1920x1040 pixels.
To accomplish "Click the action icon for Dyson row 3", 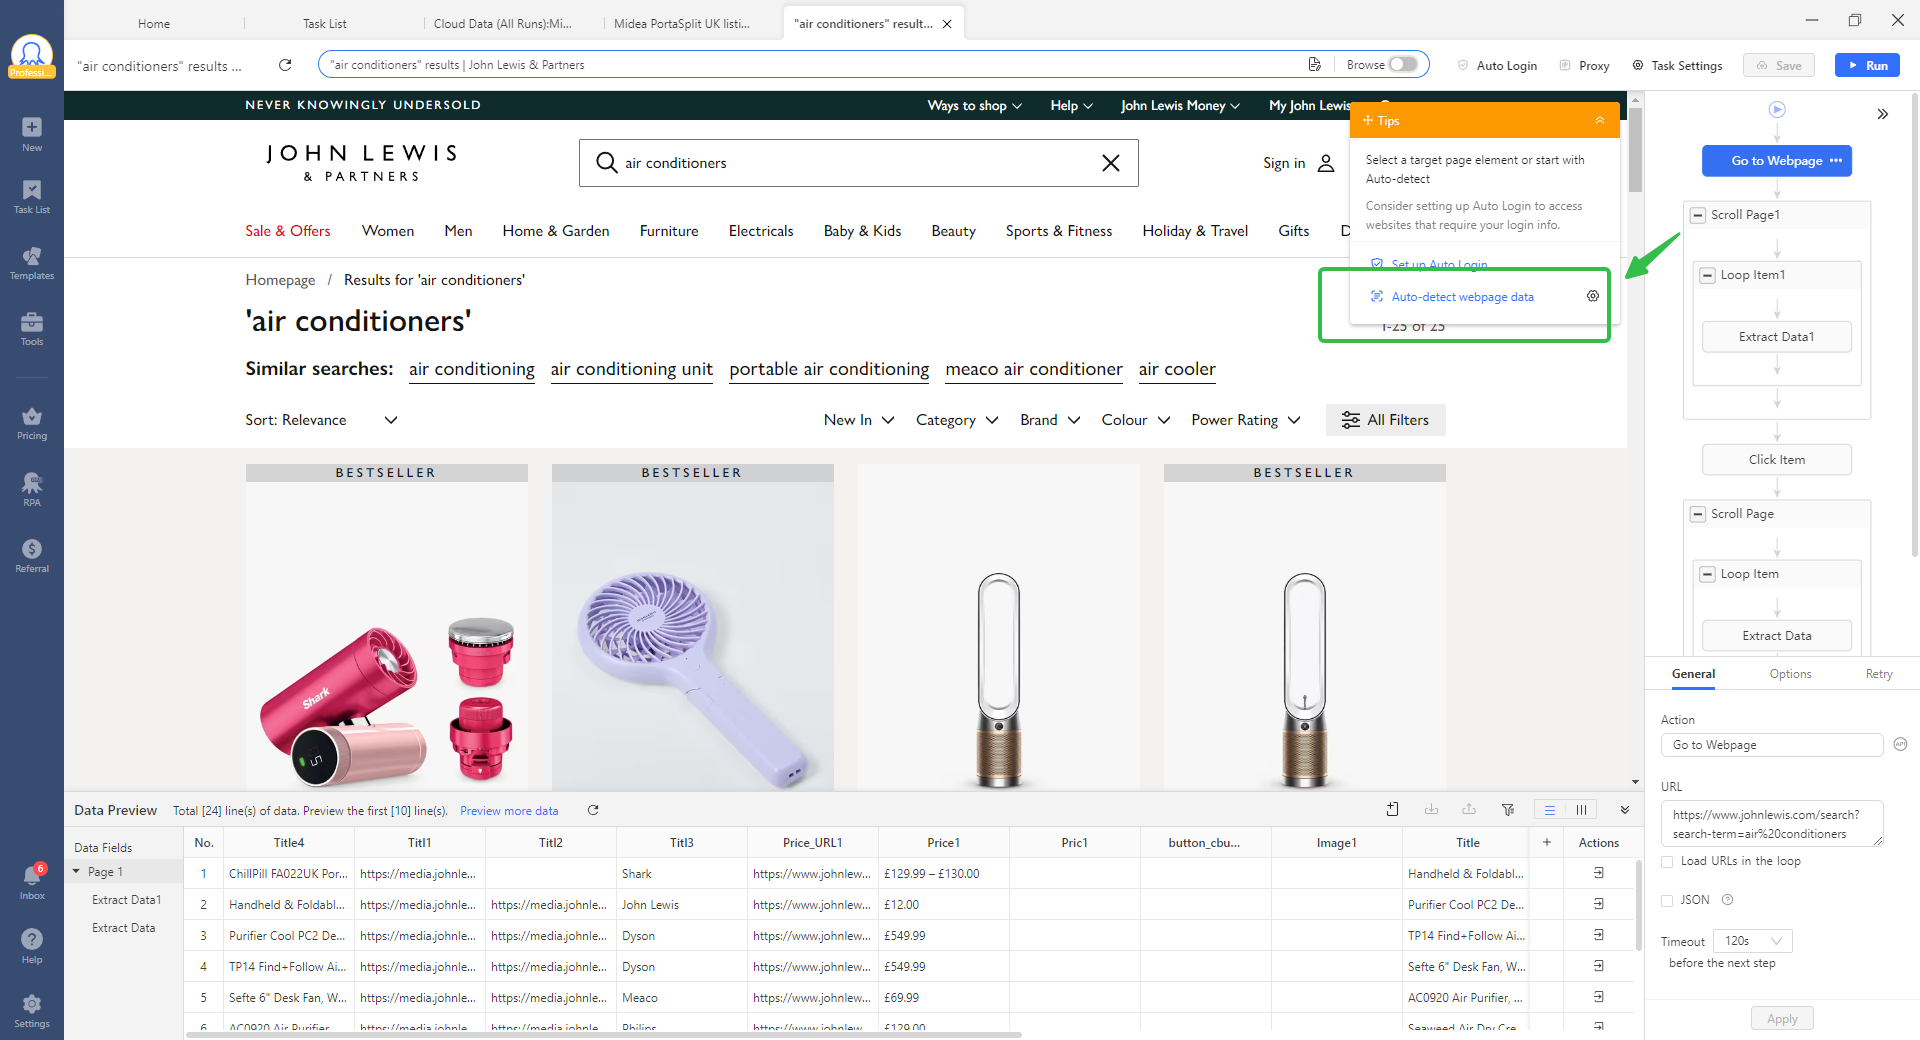I will click(1599, 935).
